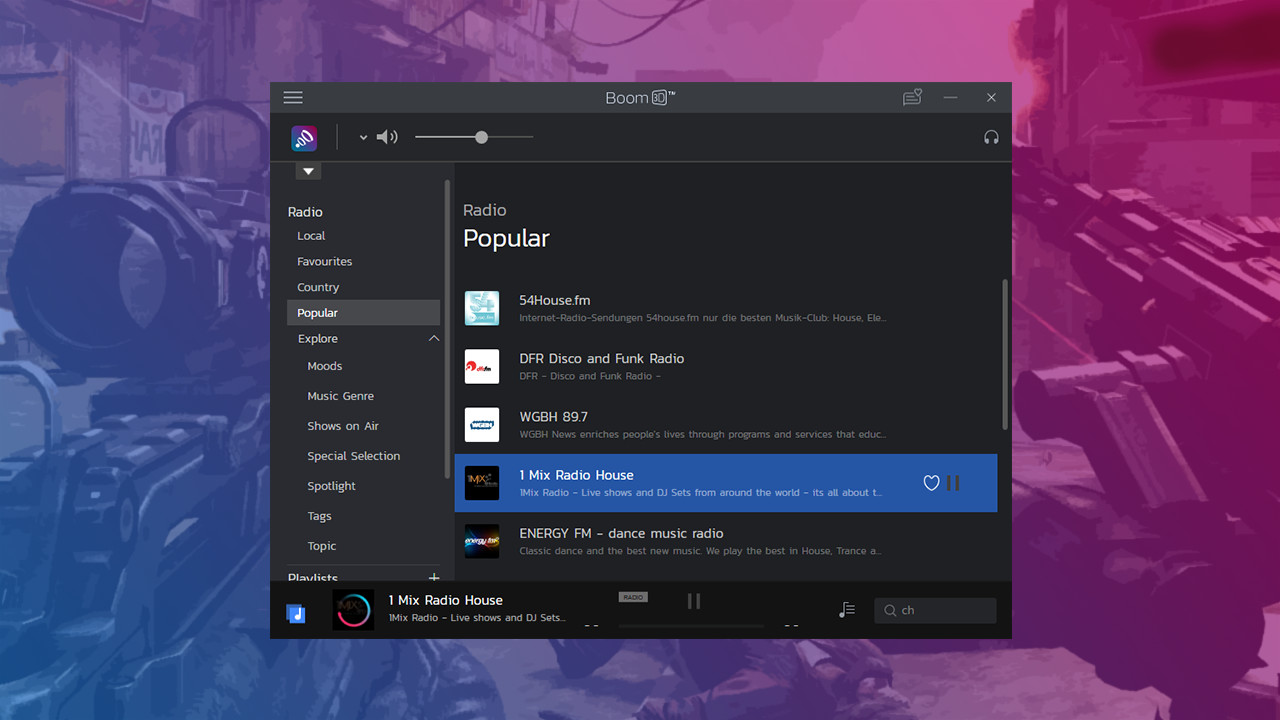
Task: Open the up-next queue icon in player bar
Action: click(846, 609)
